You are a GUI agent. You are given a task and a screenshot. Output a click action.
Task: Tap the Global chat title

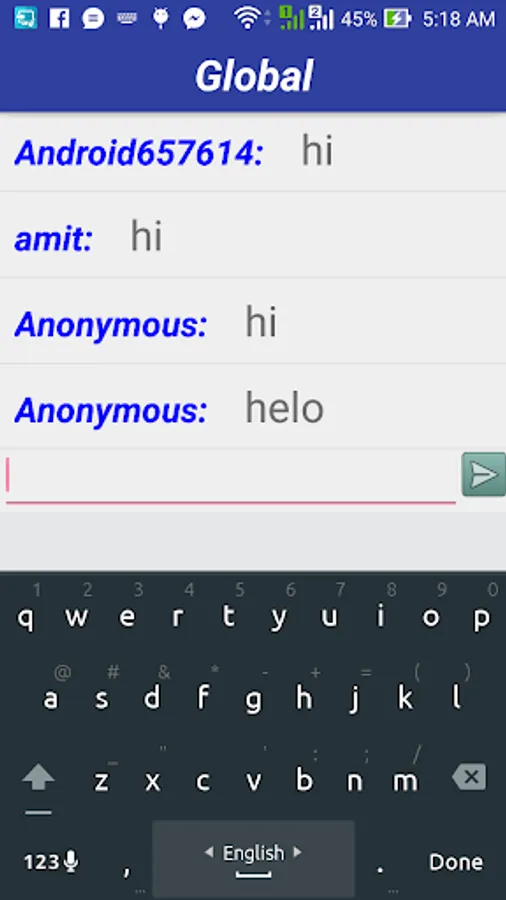coord(254,75)
